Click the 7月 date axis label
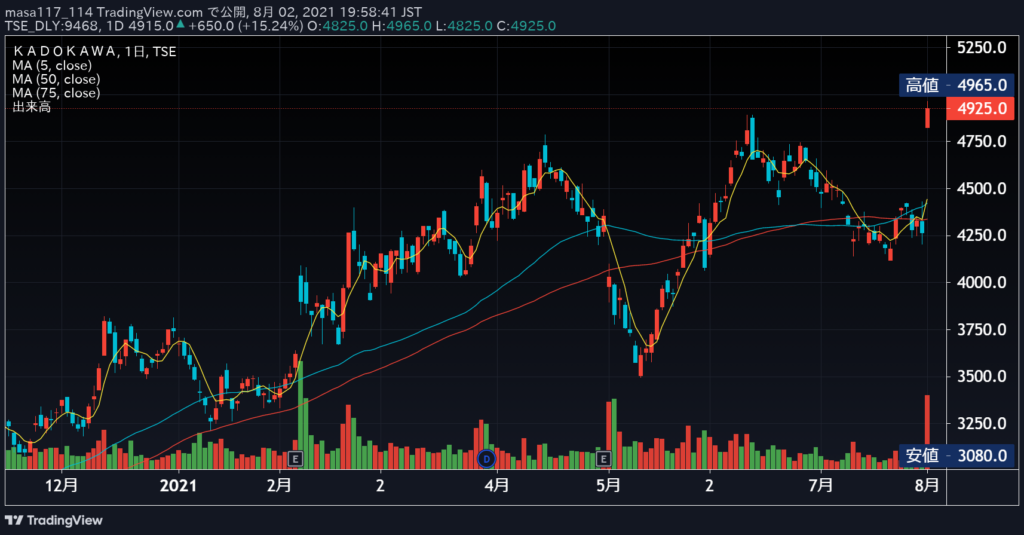The height and width of the screenshot is (535, 1024). pyautogui.click(x=821, y=485)
